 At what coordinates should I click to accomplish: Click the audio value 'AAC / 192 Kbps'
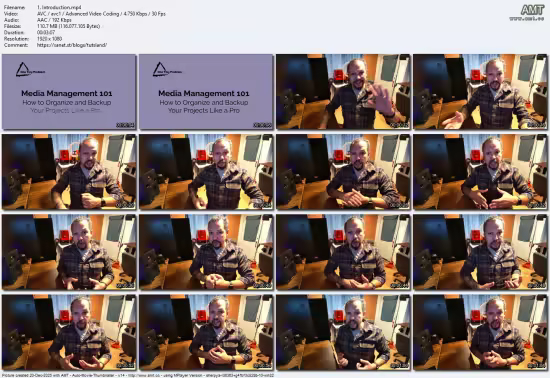pos(54,20)
